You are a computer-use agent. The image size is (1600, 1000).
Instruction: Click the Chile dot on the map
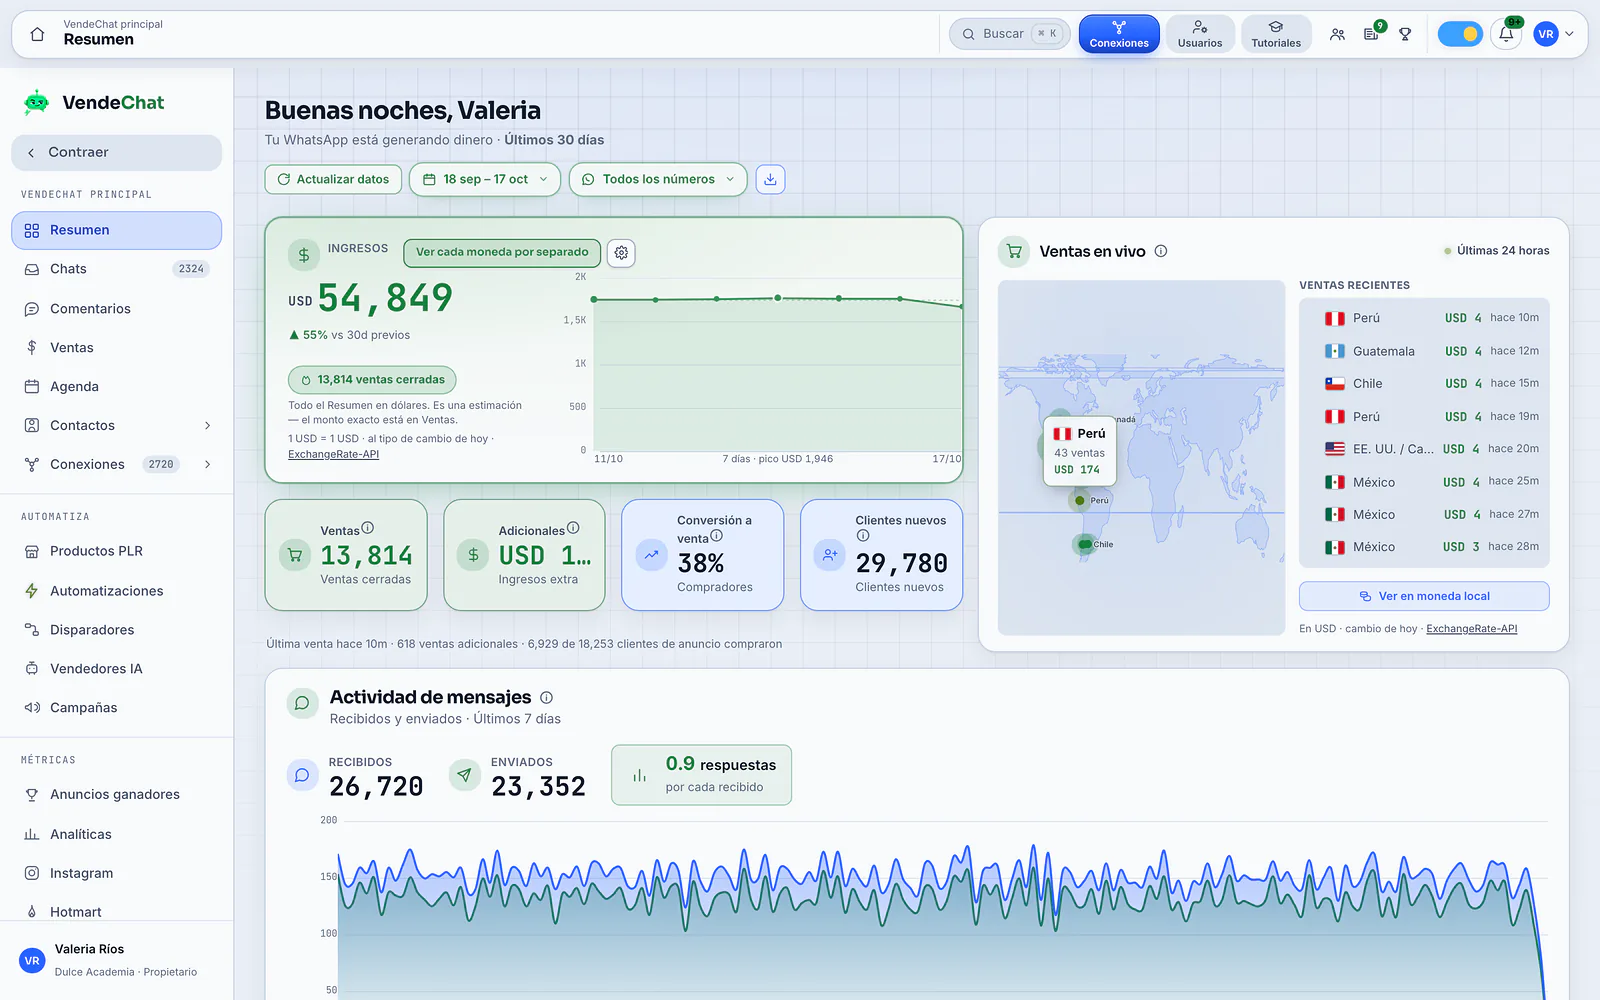pos(1085,545)
